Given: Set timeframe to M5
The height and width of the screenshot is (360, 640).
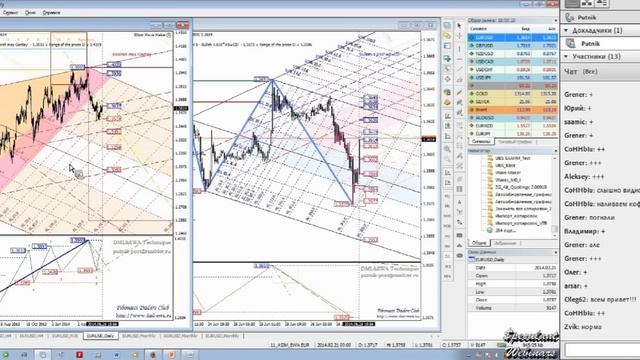Looking at the screenshot, I should (447, 206).
